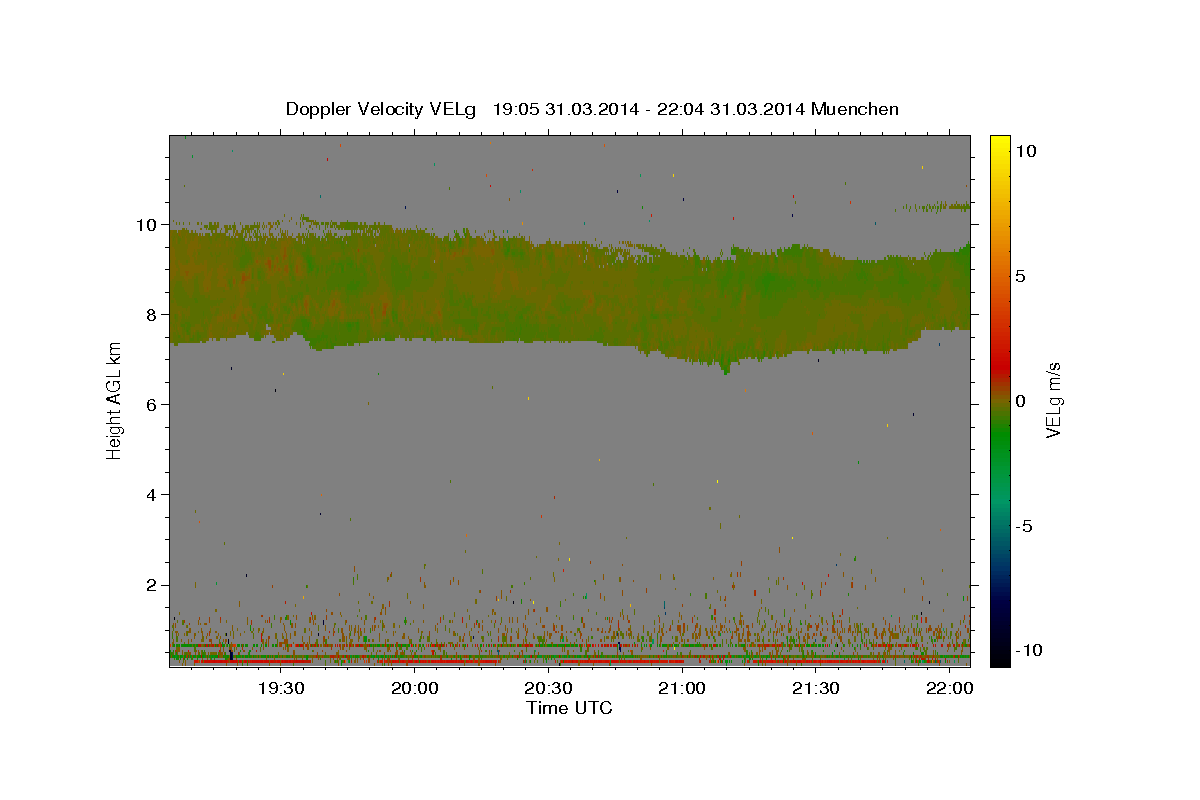Click the height tick label 2
Screen dimensions: 1200x800
coord(153,585)
